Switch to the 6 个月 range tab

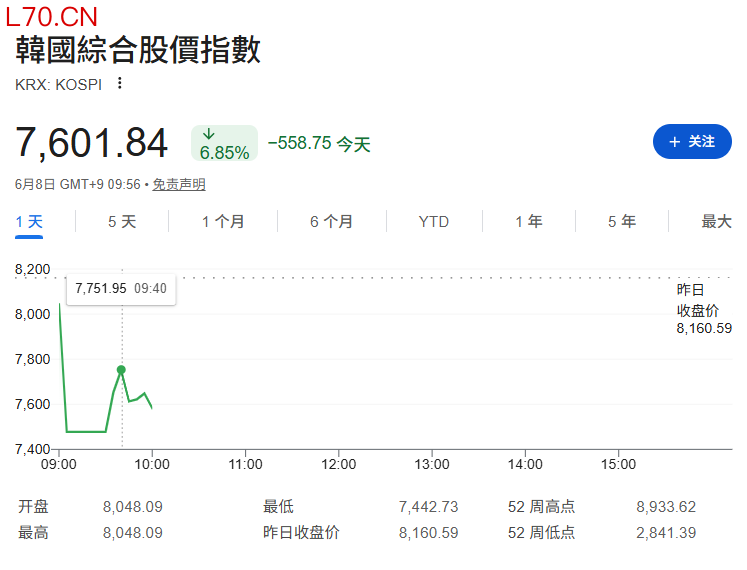point(332,222)
